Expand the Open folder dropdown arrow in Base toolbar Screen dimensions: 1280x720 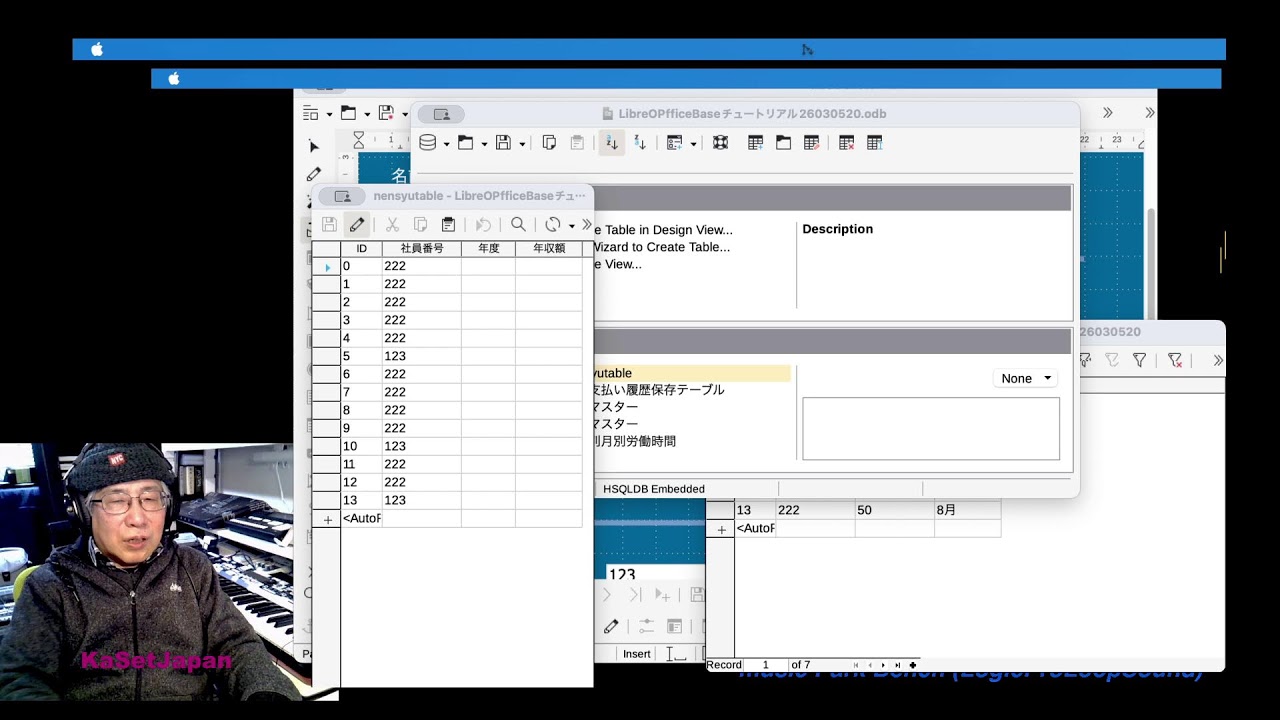[x=484, y=144]
